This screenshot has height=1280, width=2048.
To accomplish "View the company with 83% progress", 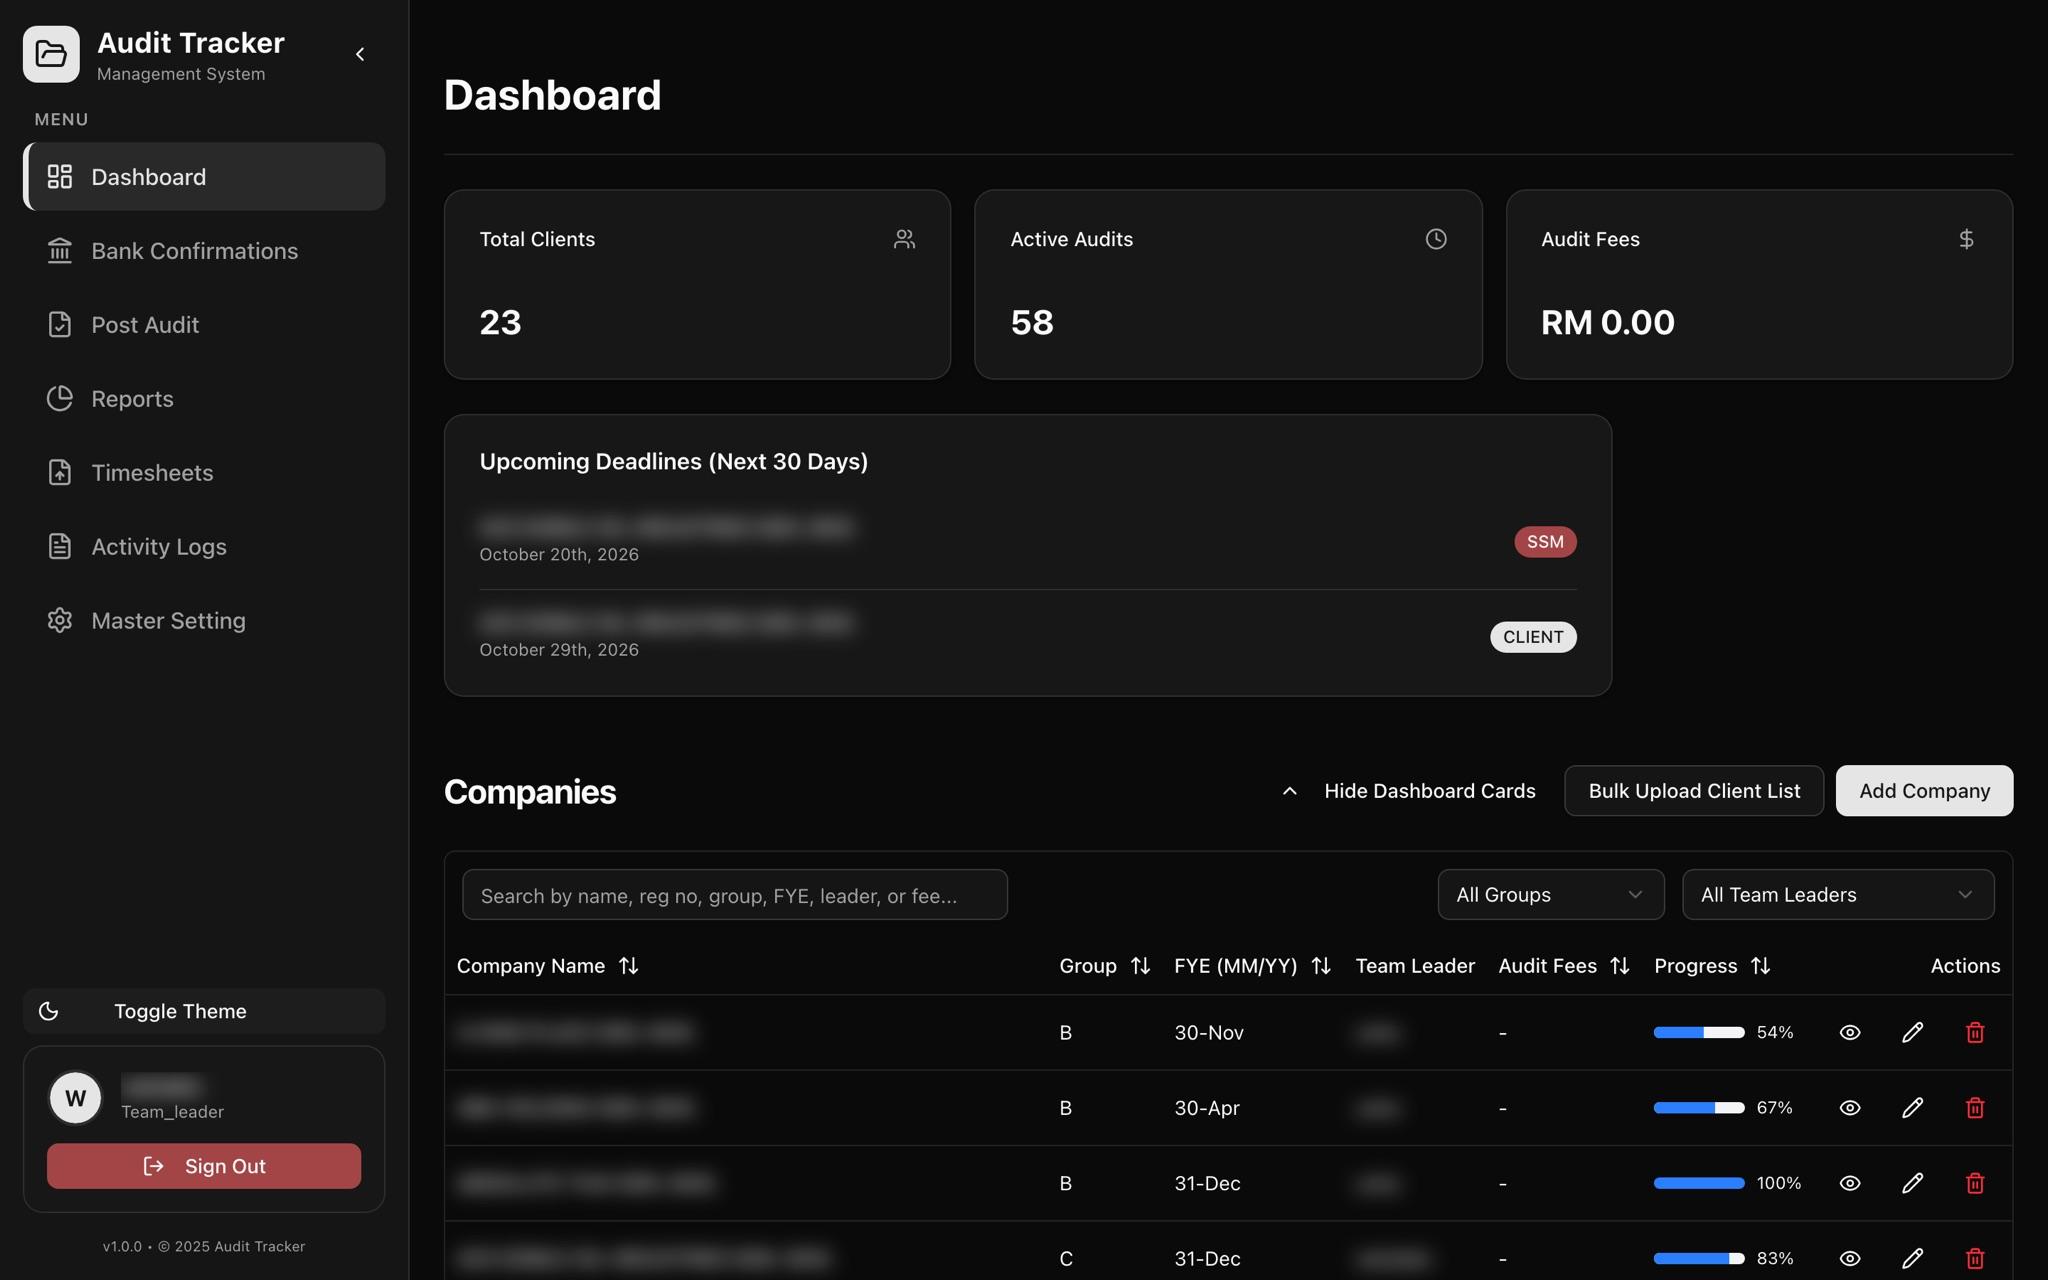I will 1850,1258.
